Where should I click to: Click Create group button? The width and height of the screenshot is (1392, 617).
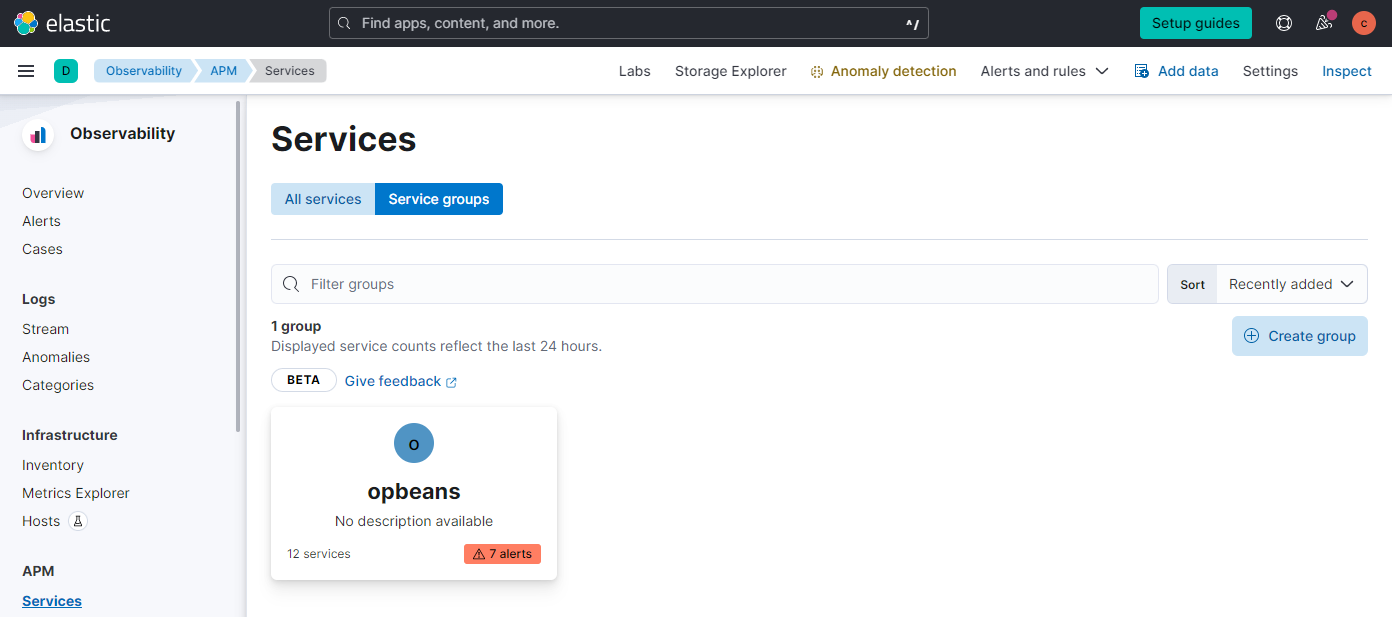pyautogui.click(x=1300, y=336)
